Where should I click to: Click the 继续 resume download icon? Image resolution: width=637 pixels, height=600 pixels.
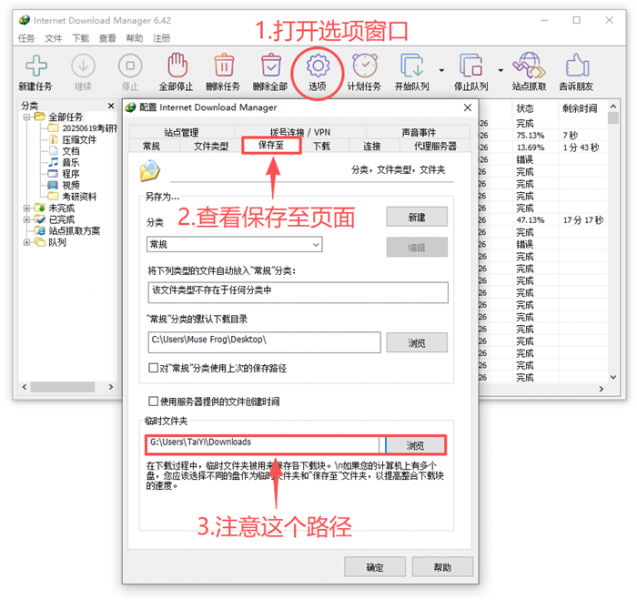[x=83, y=65]
